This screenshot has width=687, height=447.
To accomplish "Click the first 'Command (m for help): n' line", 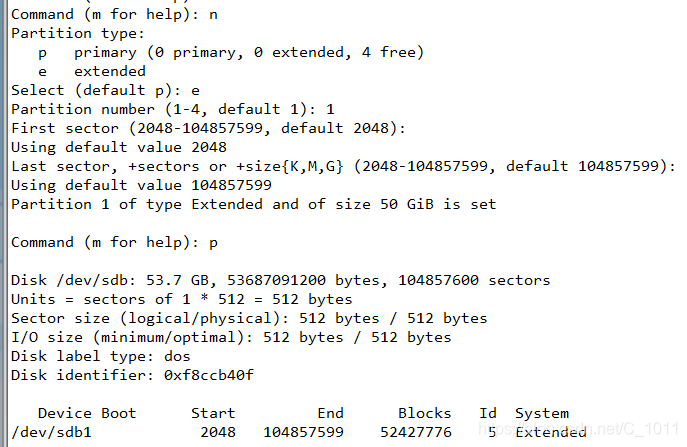I will pyautogui.click(x=114, y=14).
